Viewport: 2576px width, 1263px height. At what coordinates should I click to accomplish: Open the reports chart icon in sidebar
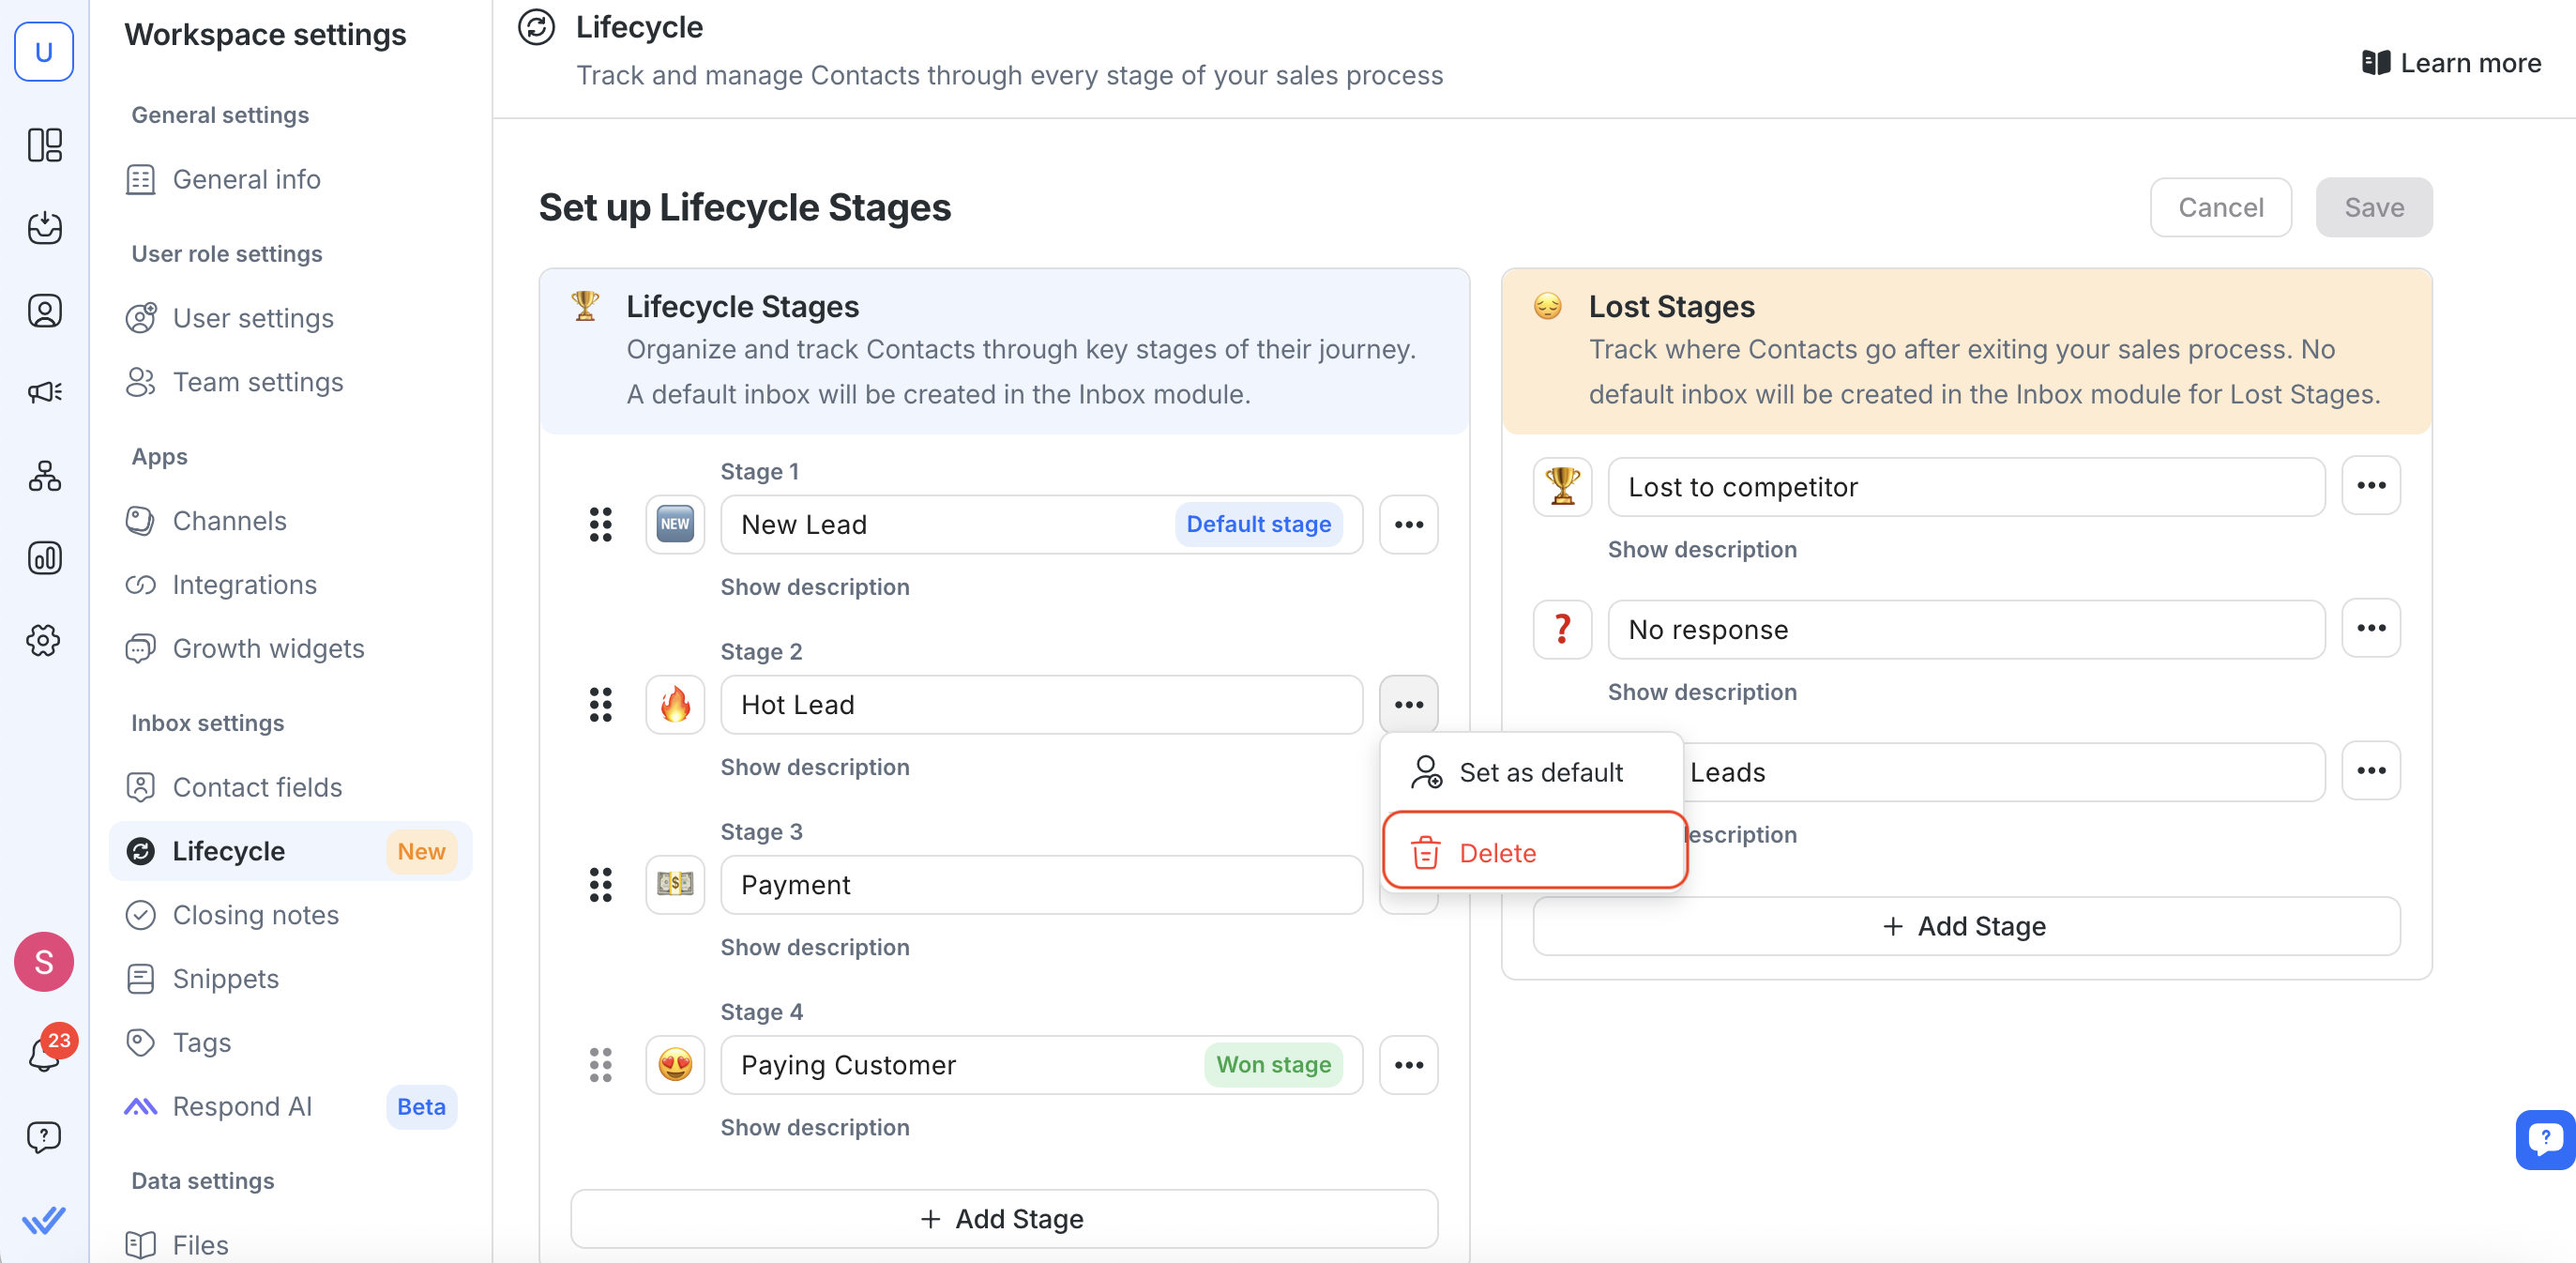pos(44,557)
